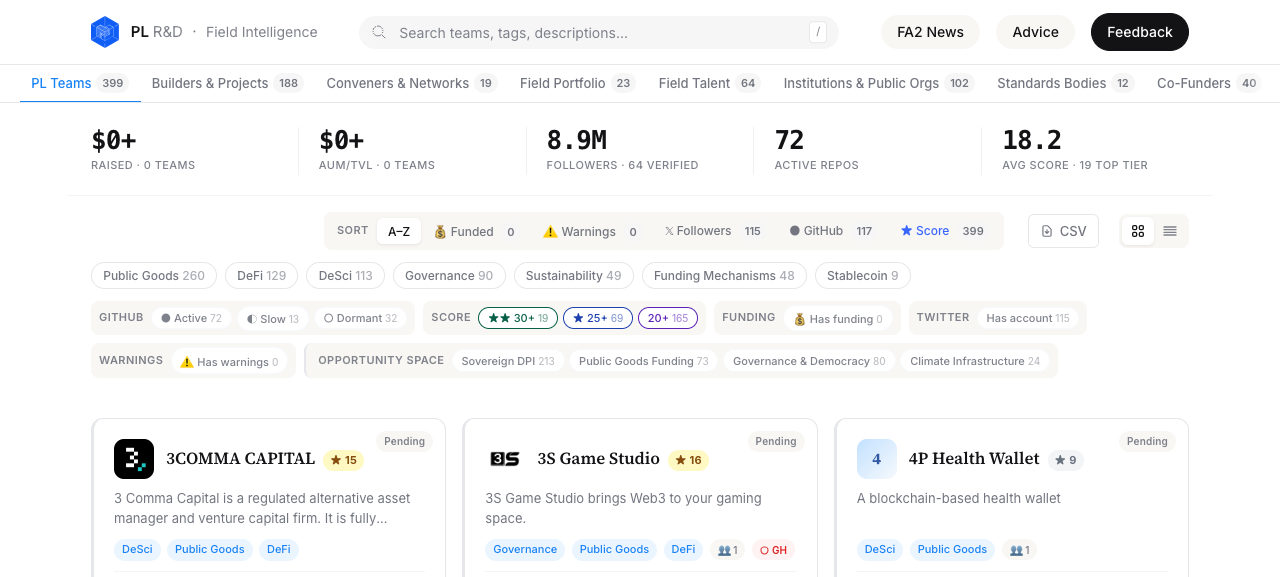Filter by DeSci 113 tag chip
The height and width of the screenshot is (577, 1280).
[x=346, y=276]
